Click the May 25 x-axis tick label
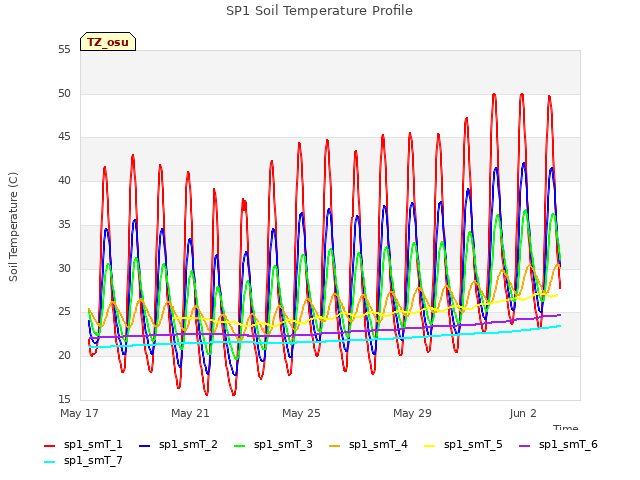Image resolution: width=640 pixels, height=480 pixels. click(301, 413)
